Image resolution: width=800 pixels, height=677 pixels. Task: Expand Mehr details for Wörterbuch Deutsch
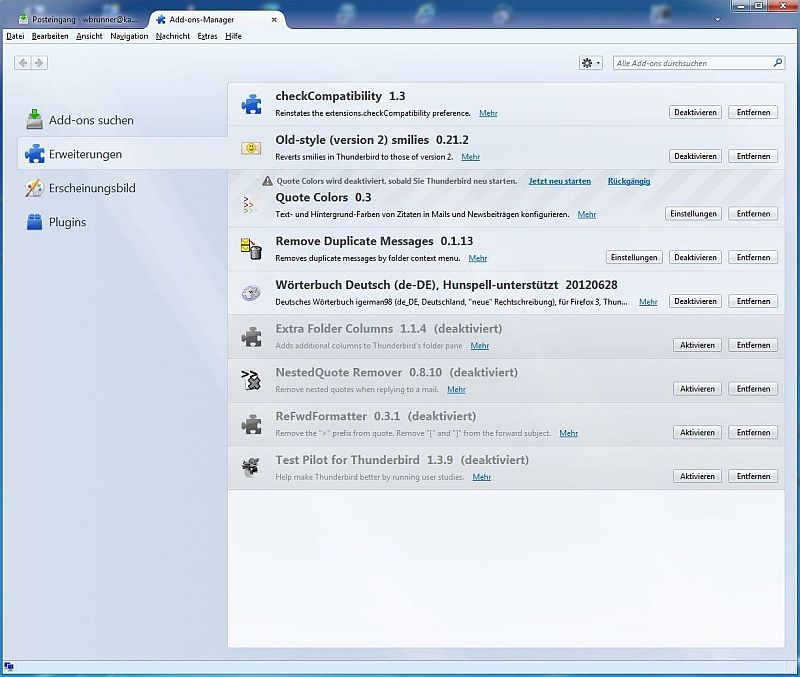[648, 301]
